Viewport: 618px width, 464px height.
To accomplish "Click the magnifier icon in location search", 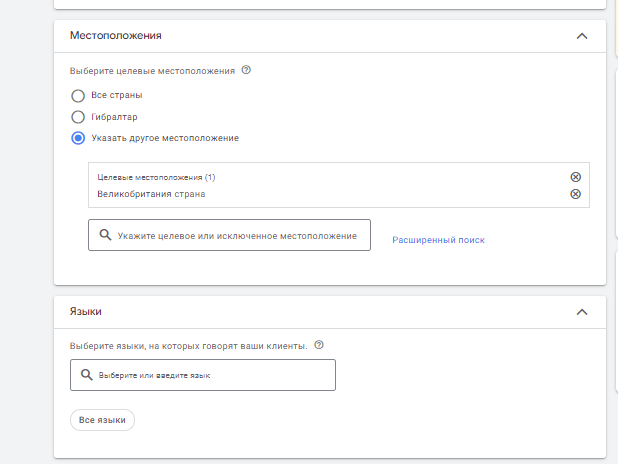I will pyautogui.click(x=105, y=235).
